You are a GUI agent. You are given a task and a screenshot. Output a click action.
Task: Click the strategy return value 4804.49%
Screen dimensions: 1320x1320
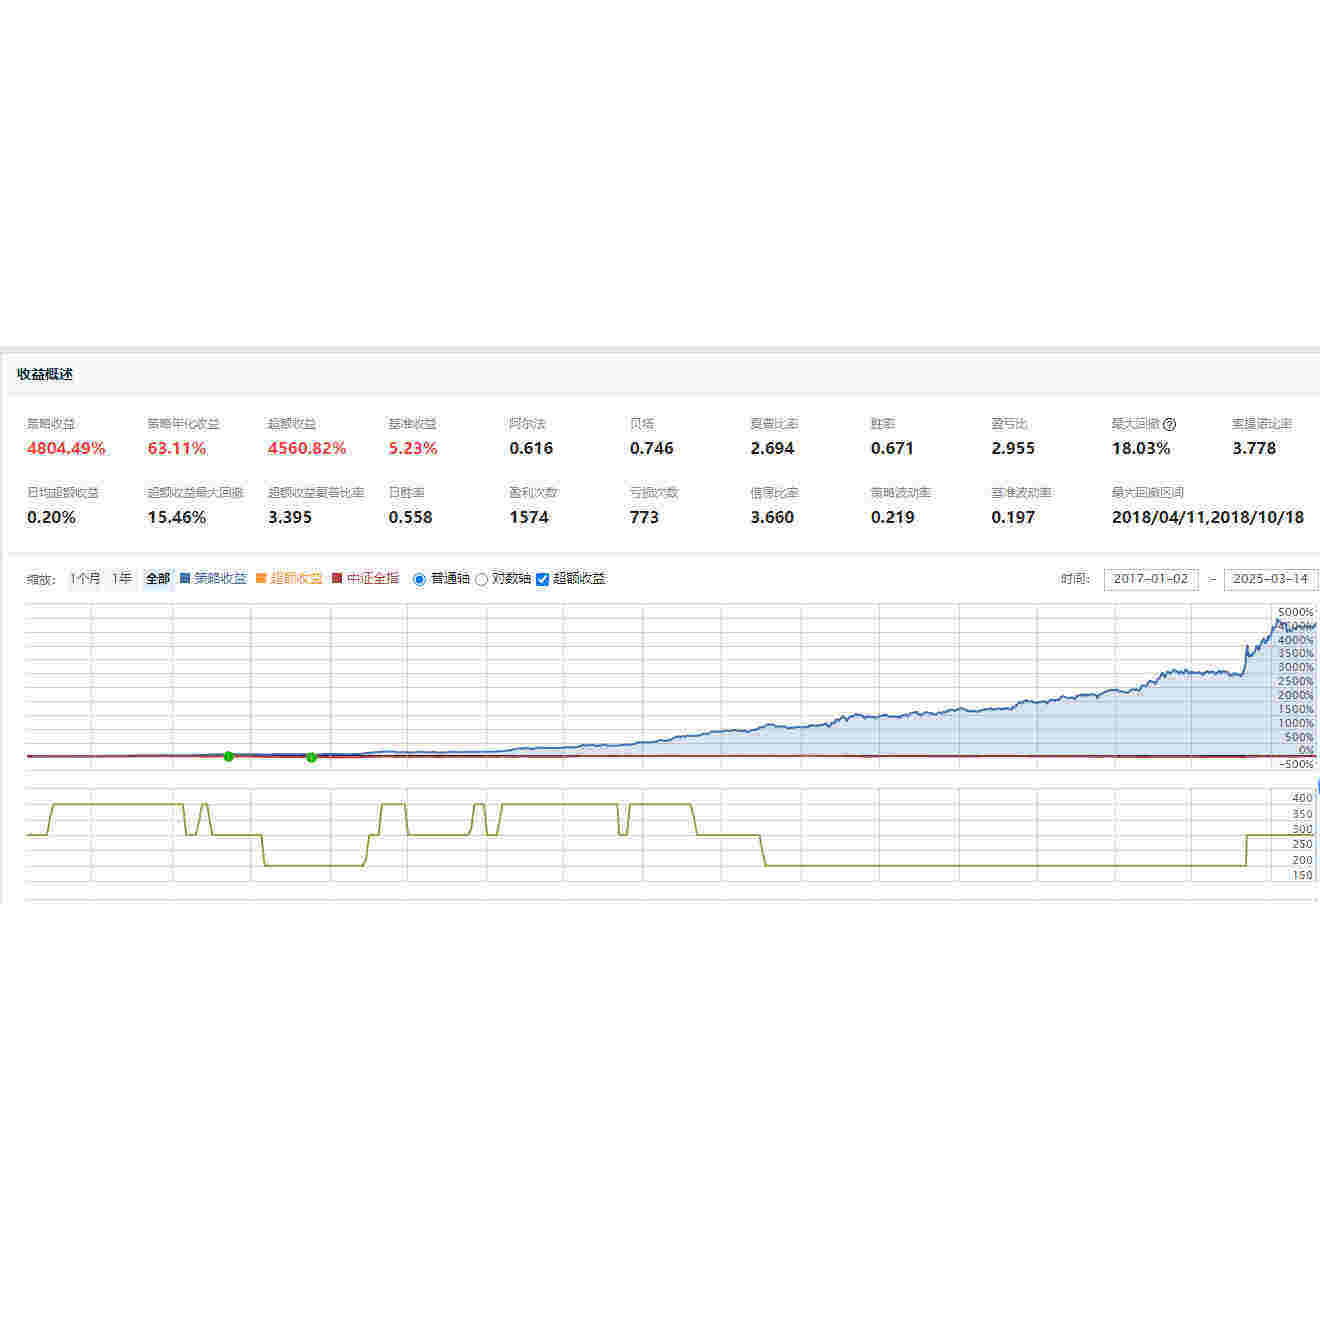click(66, 449)
